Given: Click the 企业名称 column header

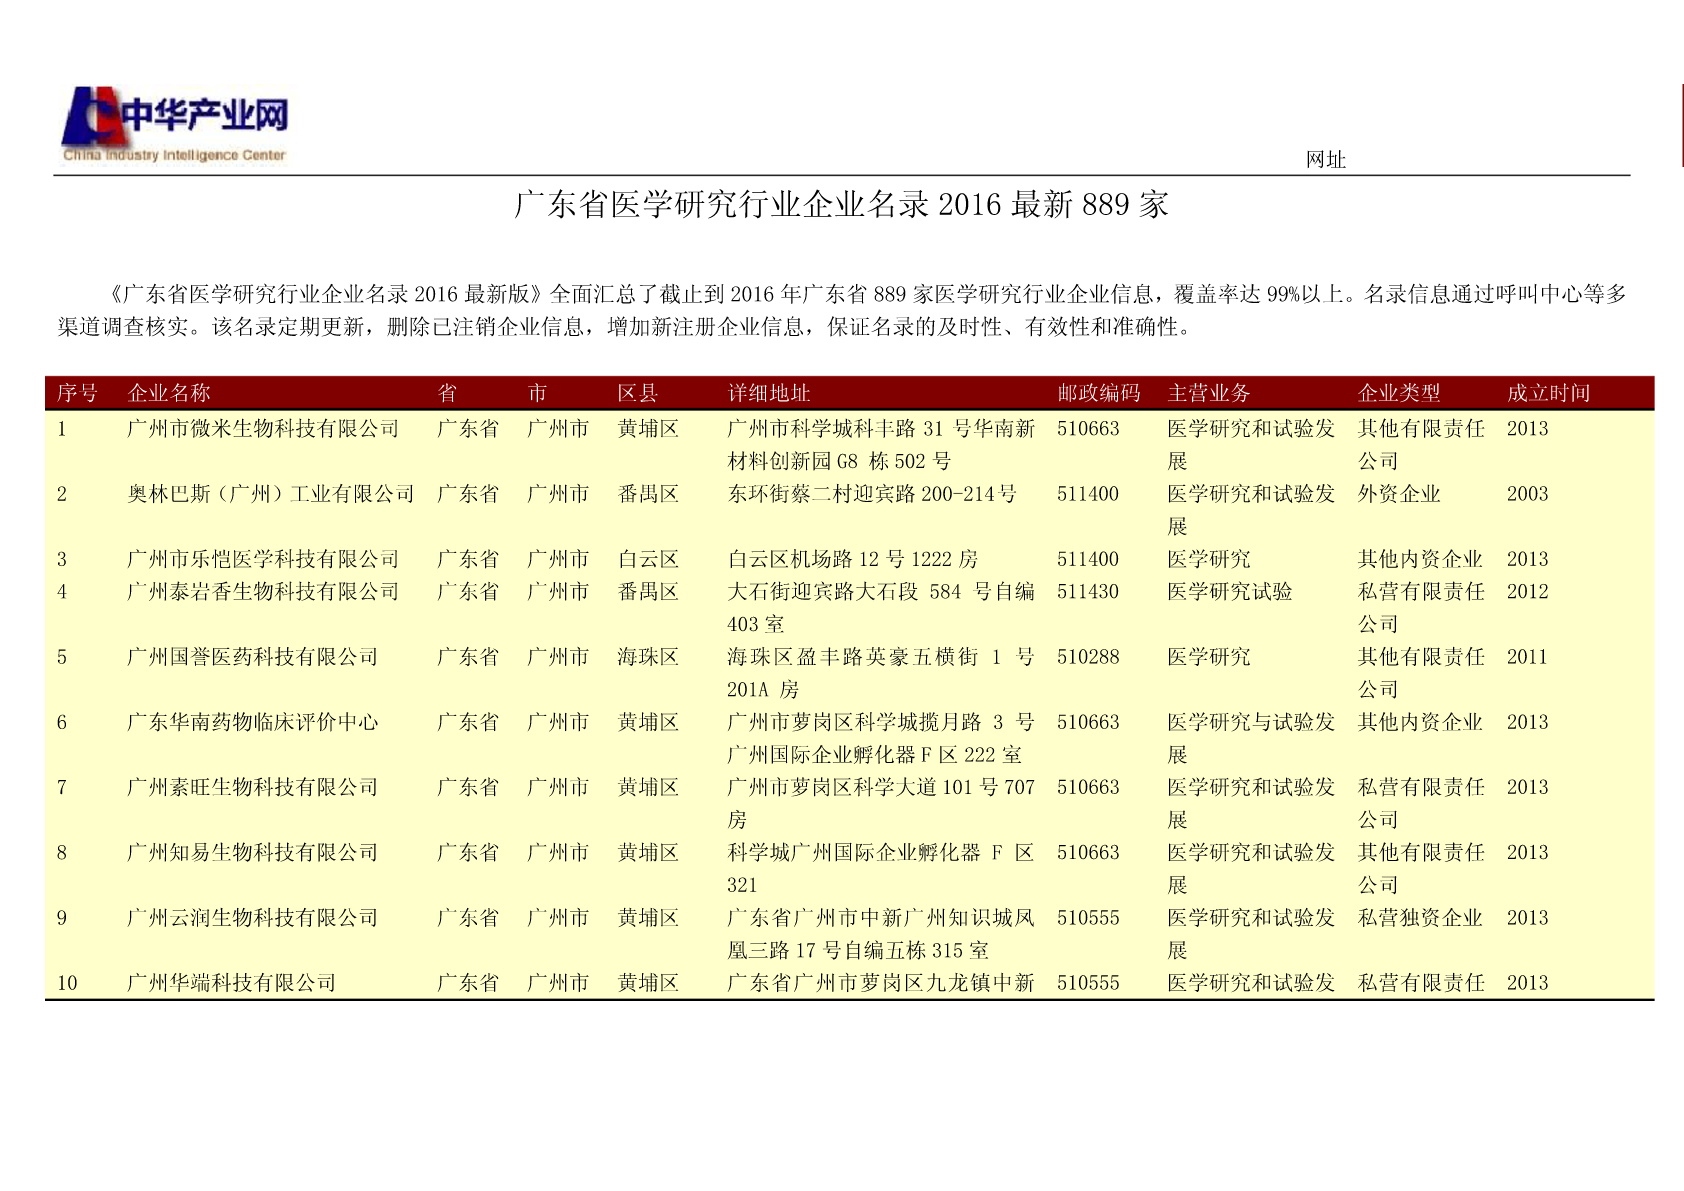Looking at the screenshot, I should tap(169, 393).
